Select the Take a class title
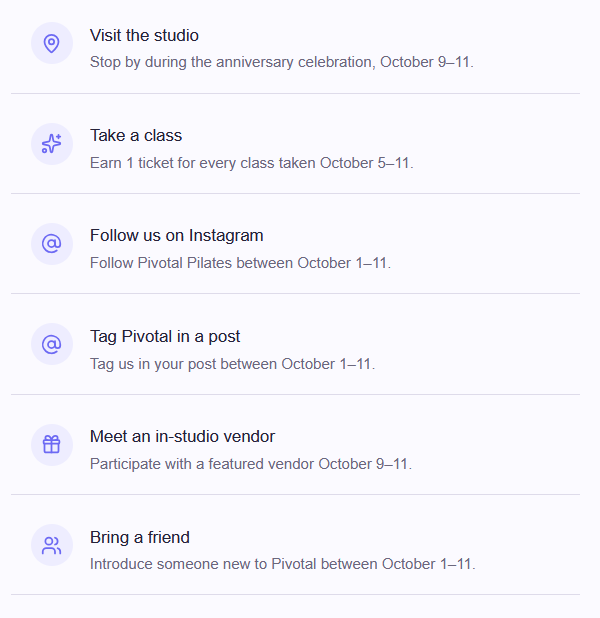Screen dimensions: 600x618 click(x=136, y=136)
